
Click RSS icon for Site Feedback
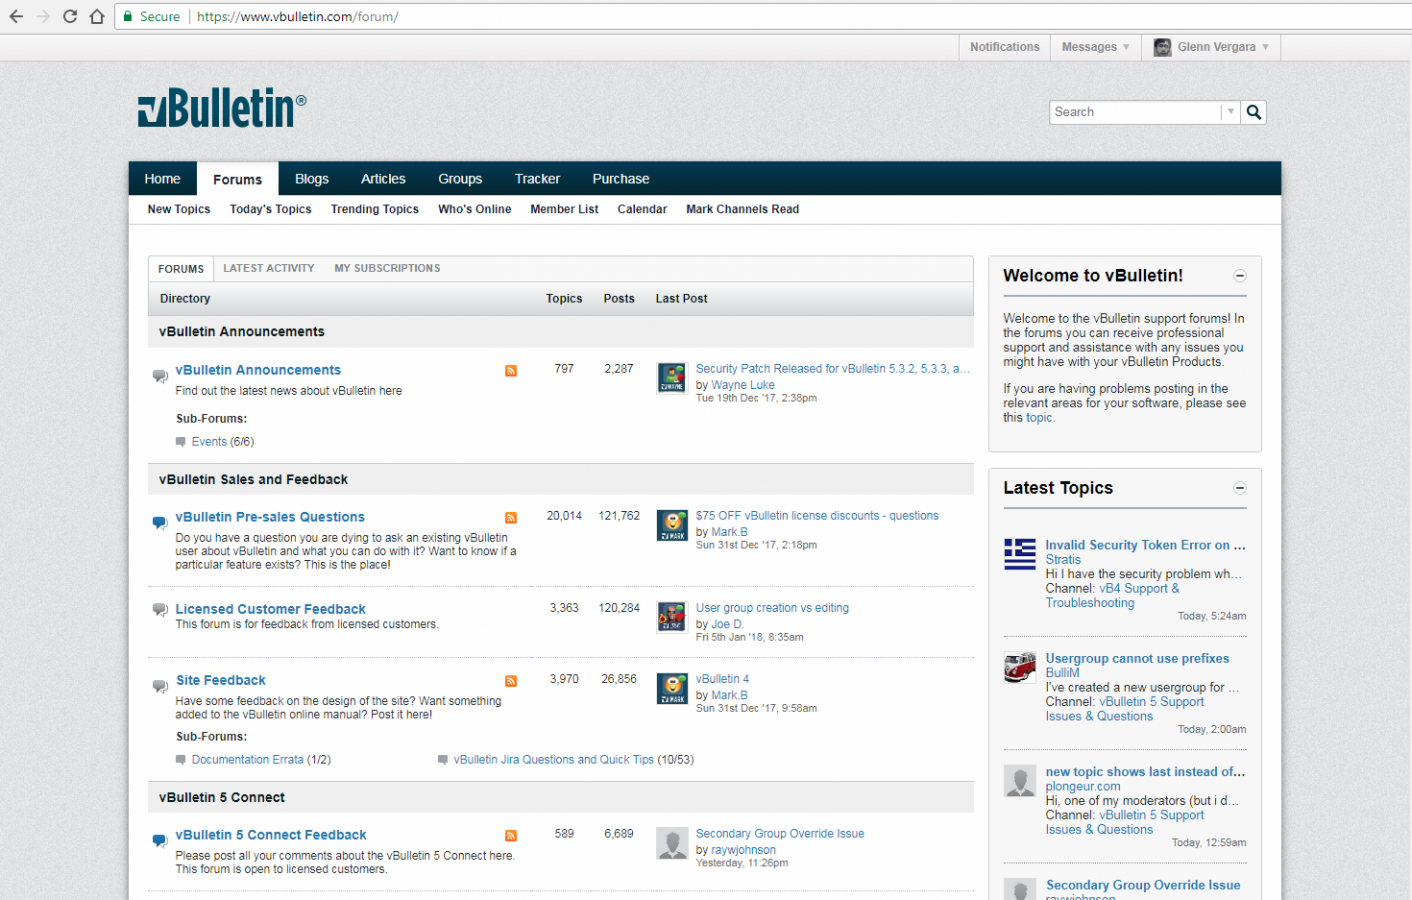[x=511, y=681]
